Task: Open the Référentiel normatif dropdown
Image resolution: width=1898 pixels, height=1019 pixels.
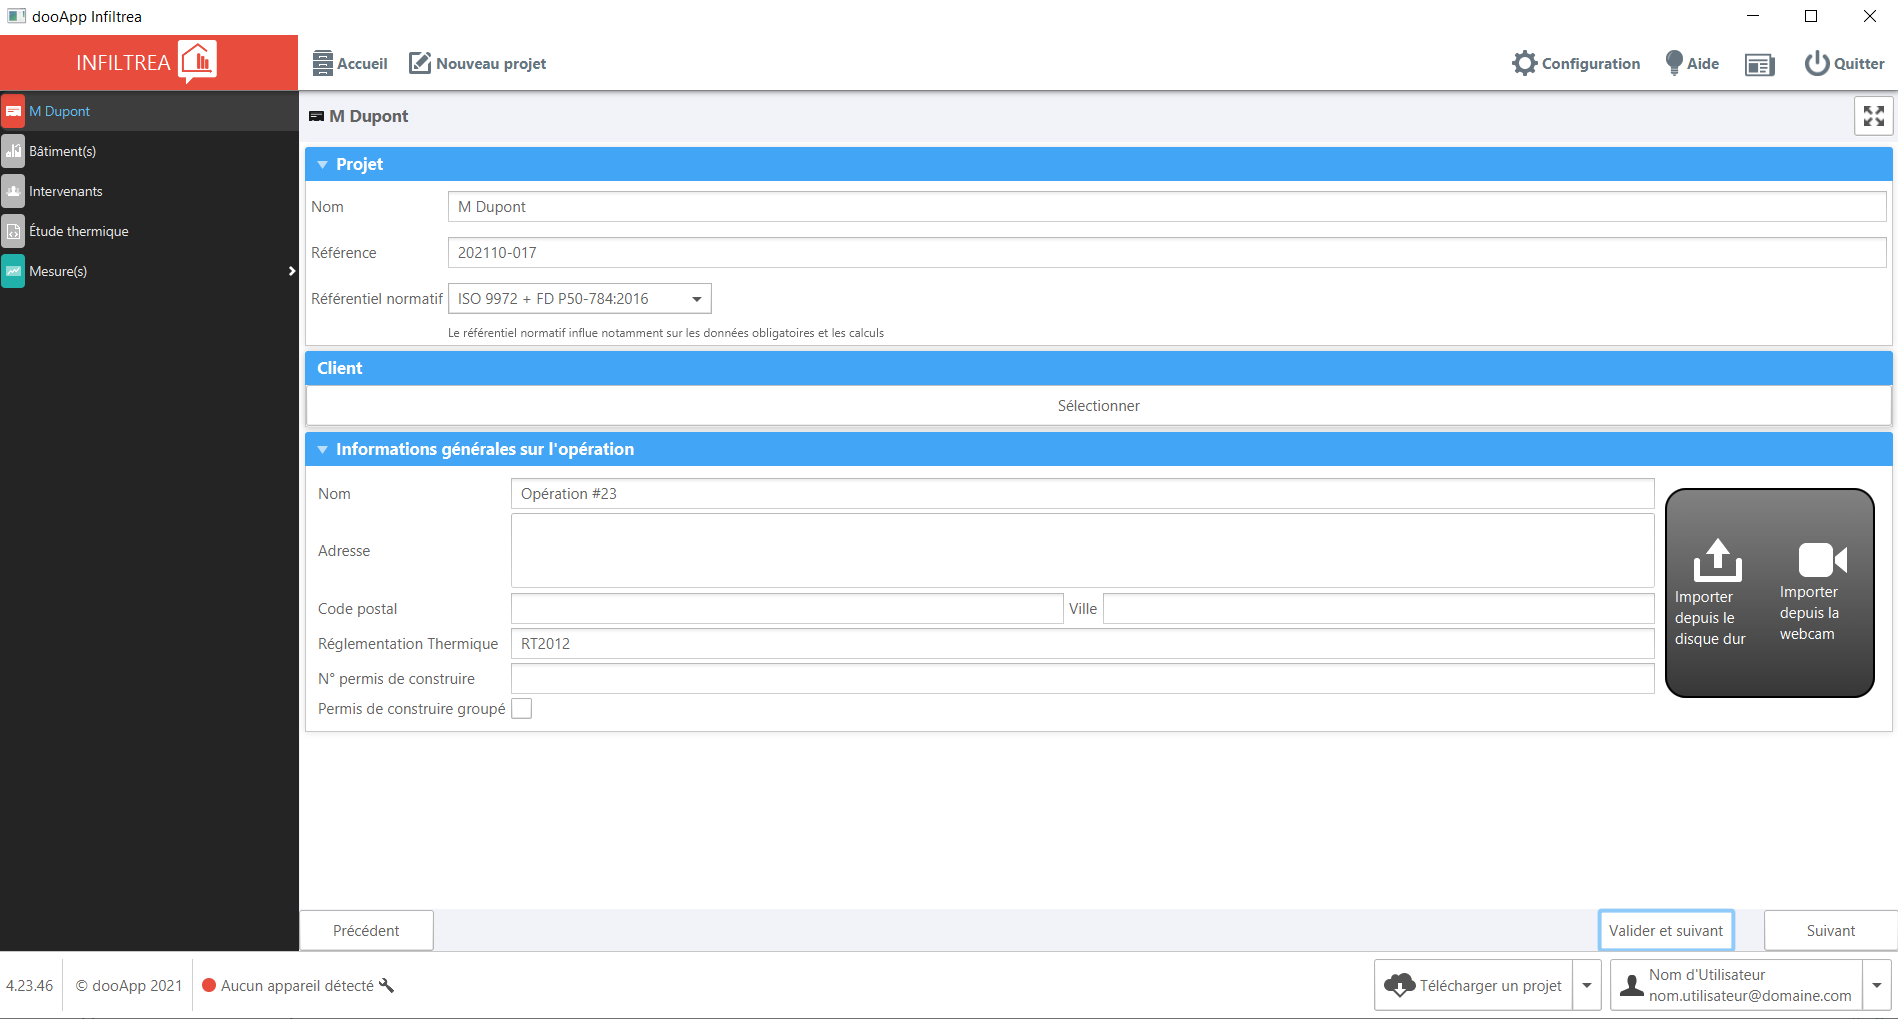Action: 580,299
